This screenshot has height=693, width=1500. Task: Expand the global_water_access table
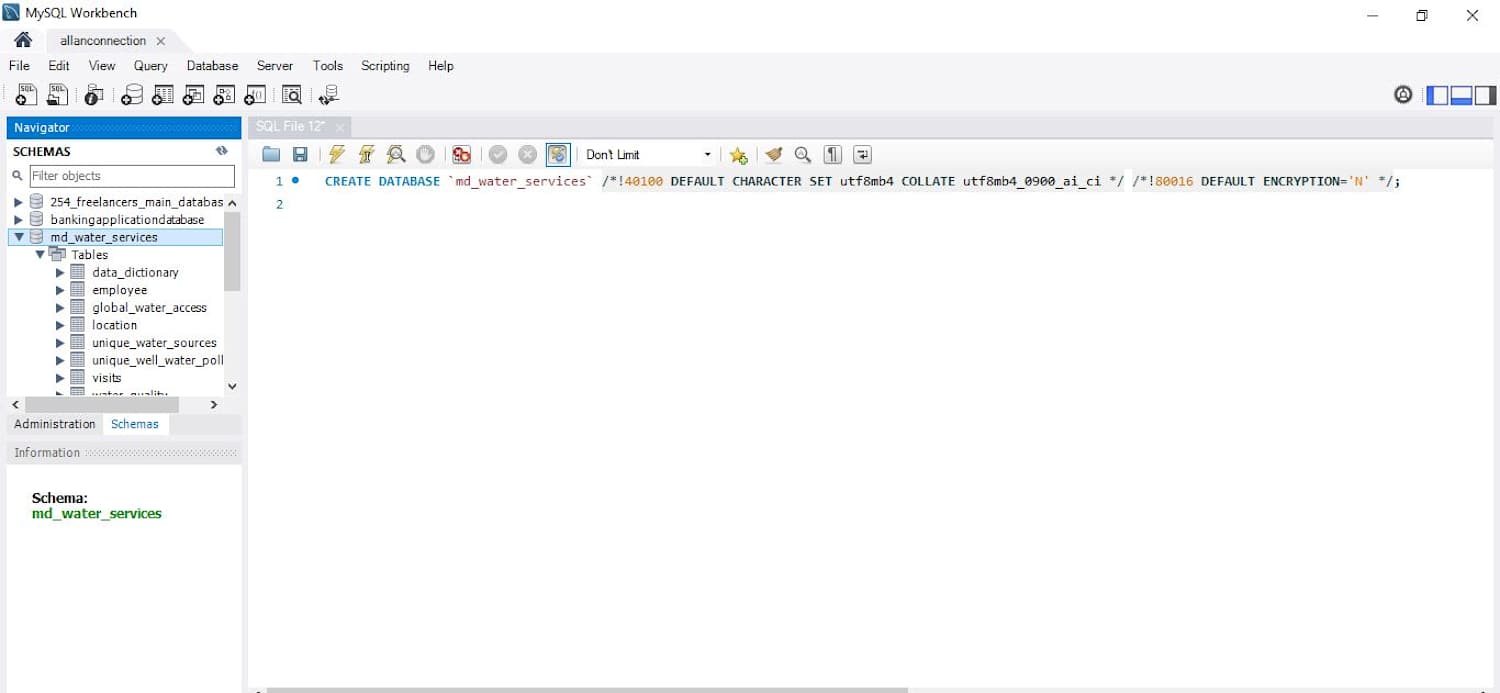(x=60, y=307)
